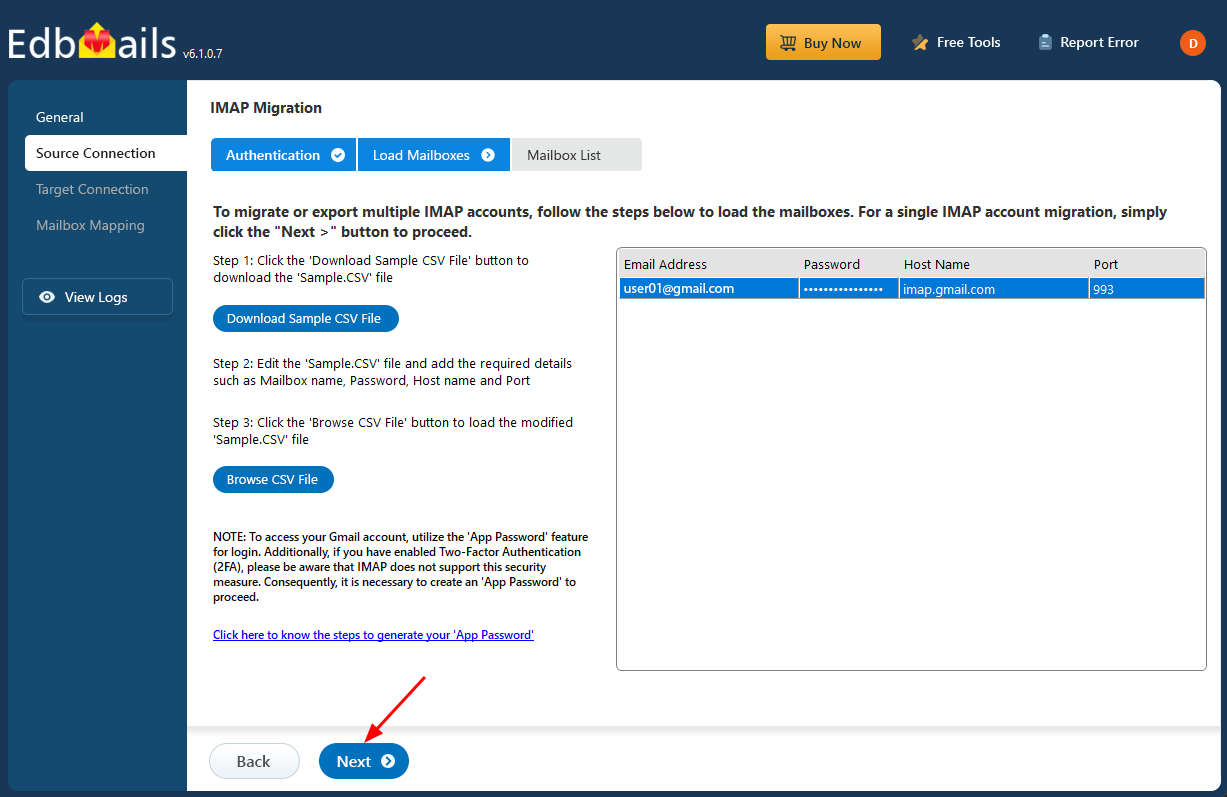Screen dimensions: 1227x797
Task: Select Source Connection in sidebar
Action: (96, 153)
